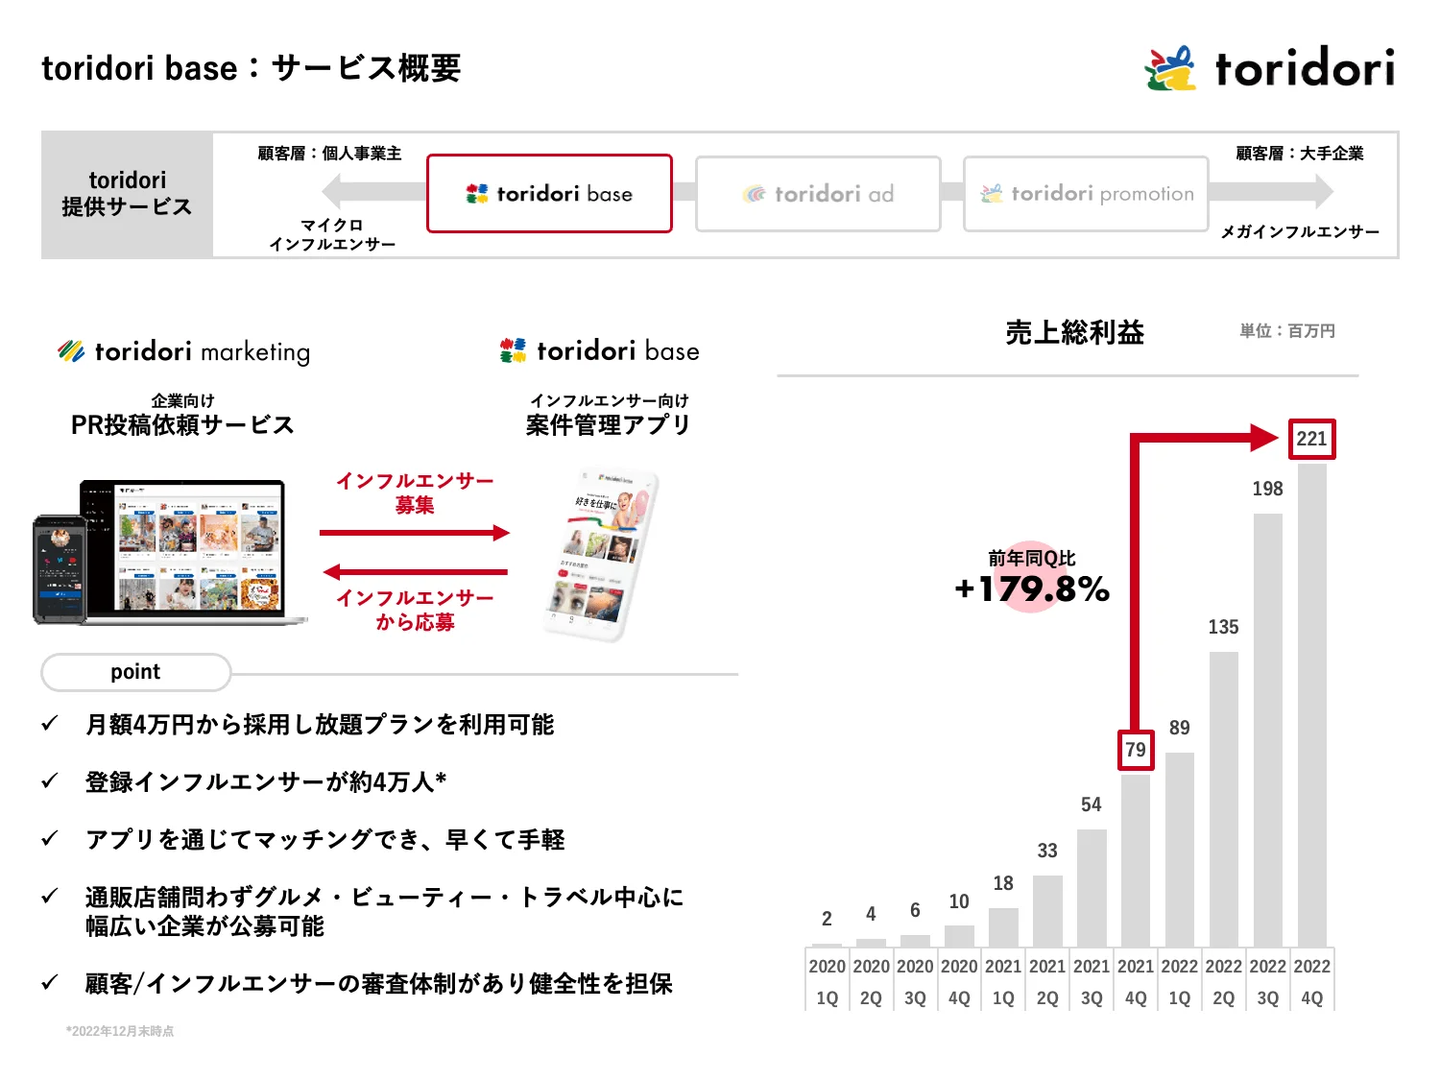Click the value label 18 above 2021 1Q
The height and width of the screenshot is (1080, 1440).
(x=1003, y=883)
